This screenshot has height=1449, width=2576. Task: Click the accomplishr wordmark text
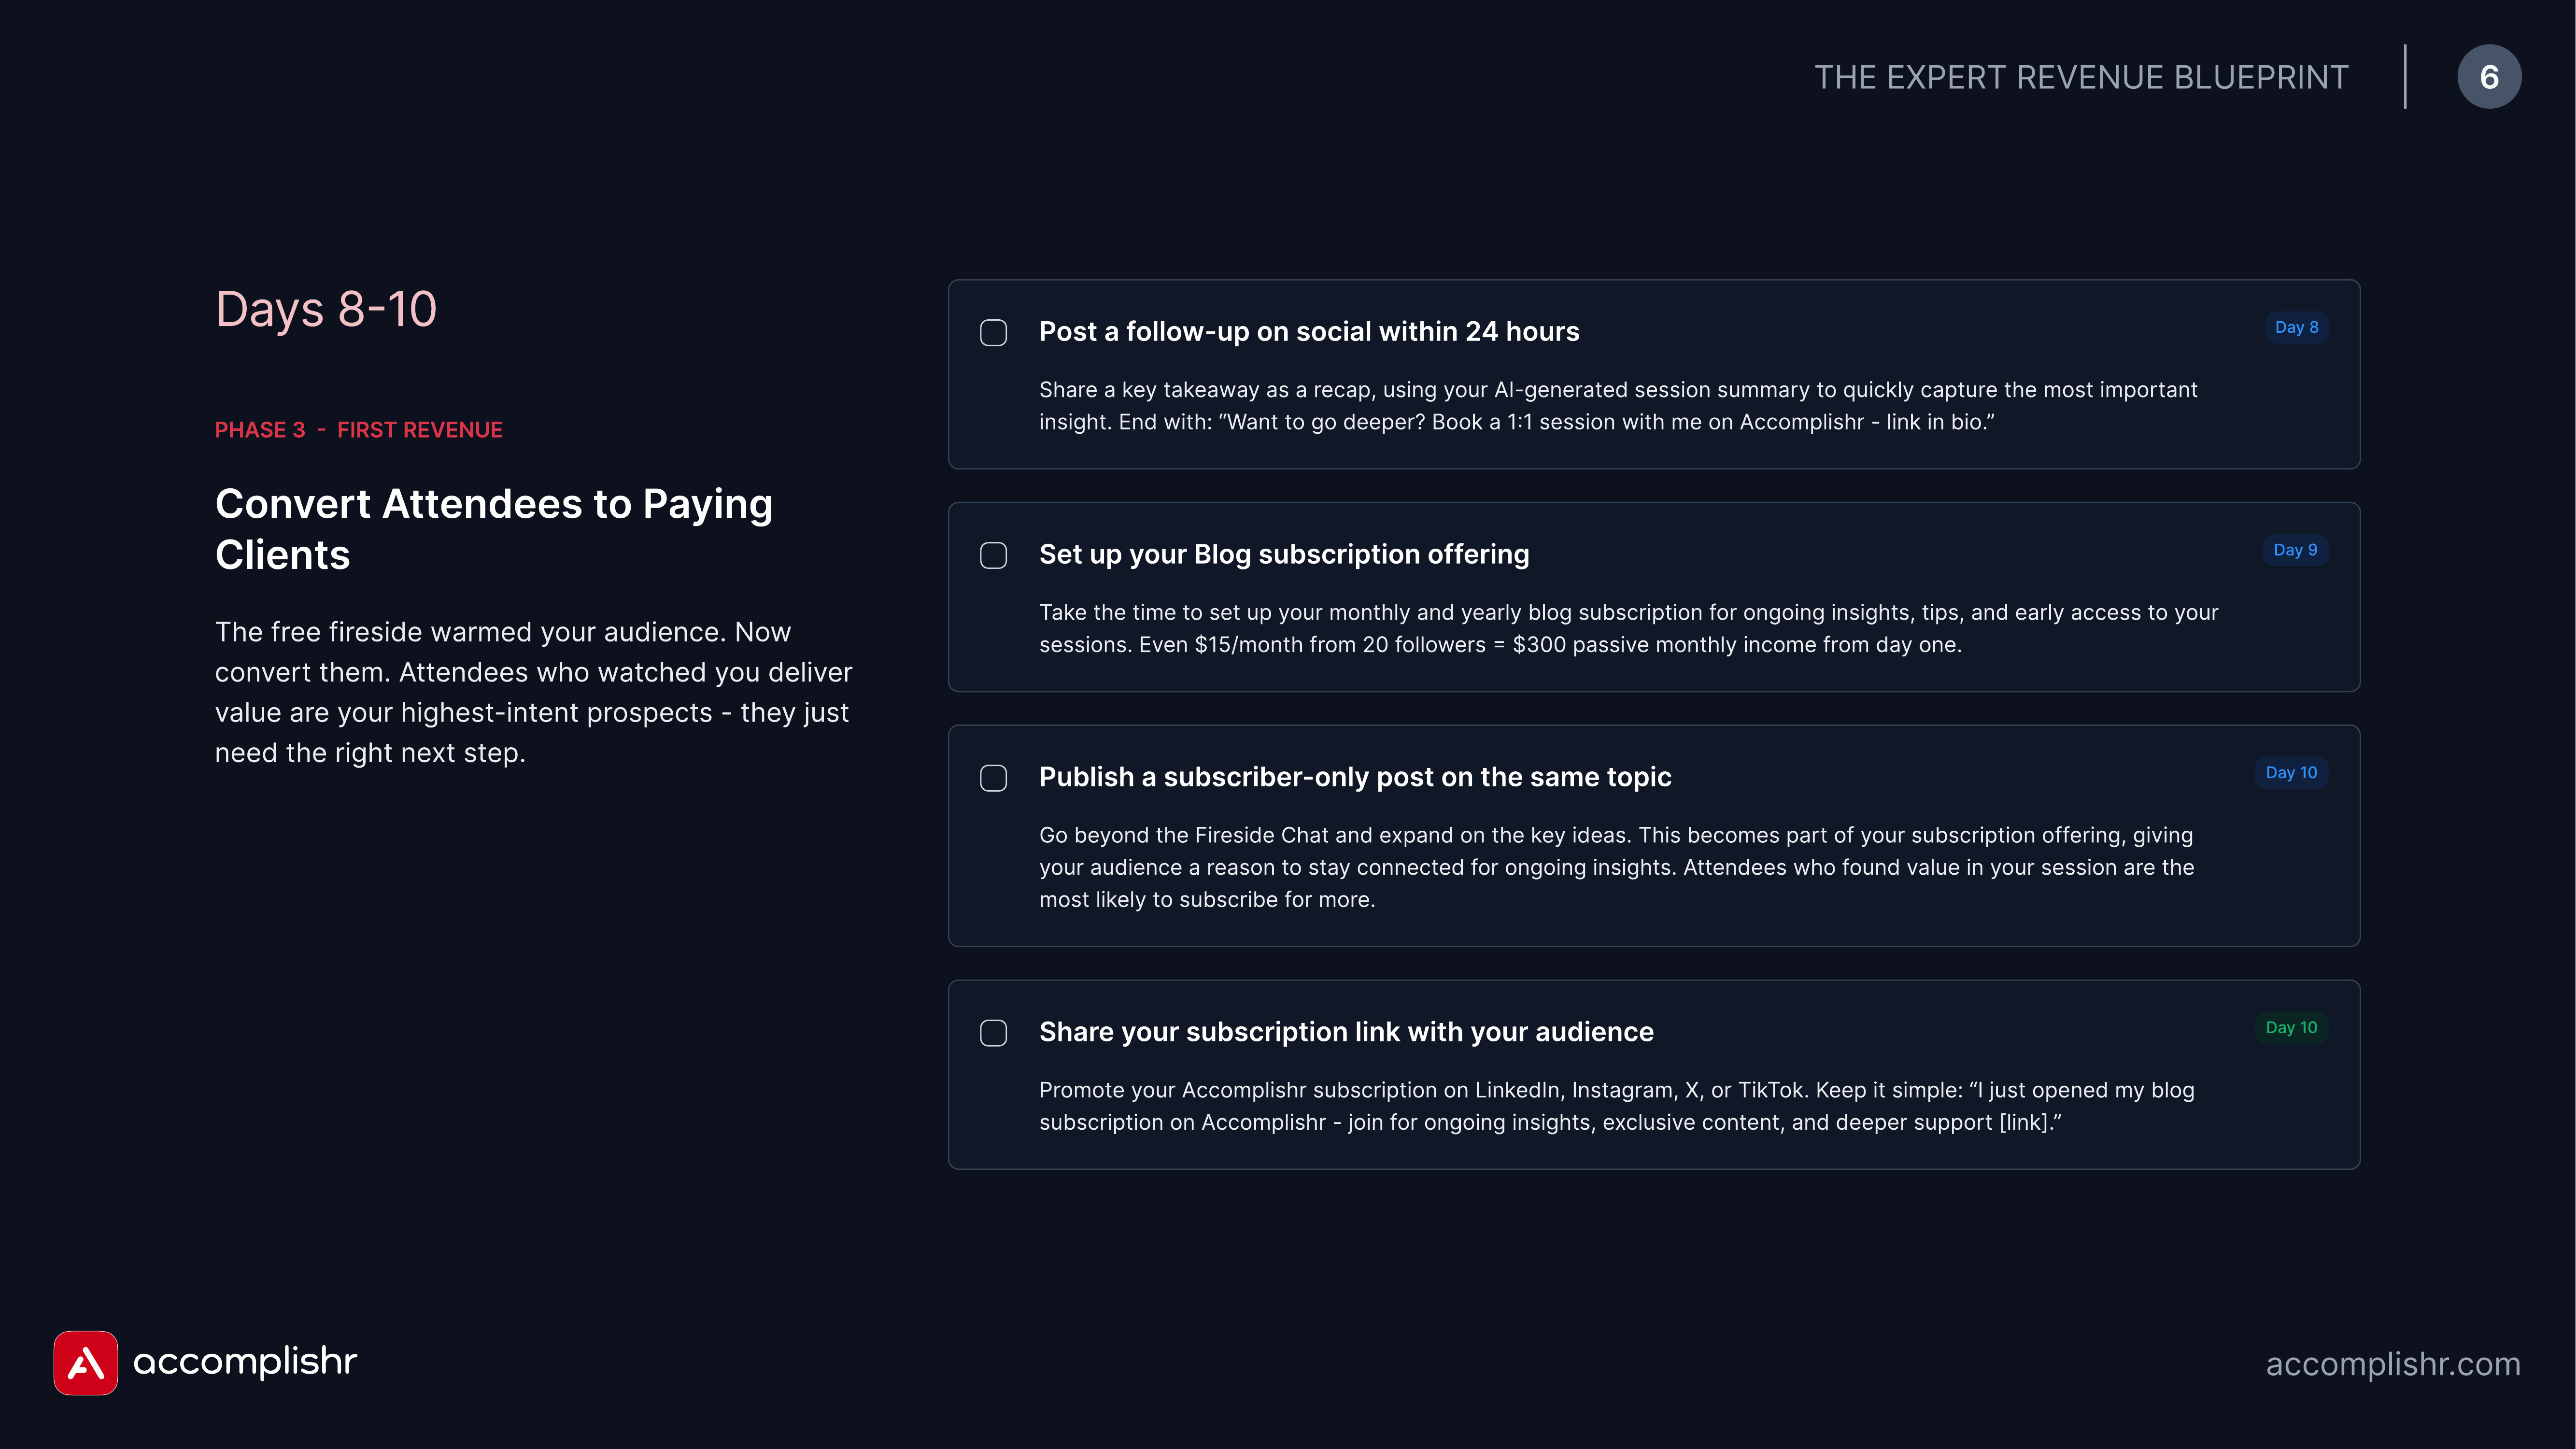pos(245,1362)
